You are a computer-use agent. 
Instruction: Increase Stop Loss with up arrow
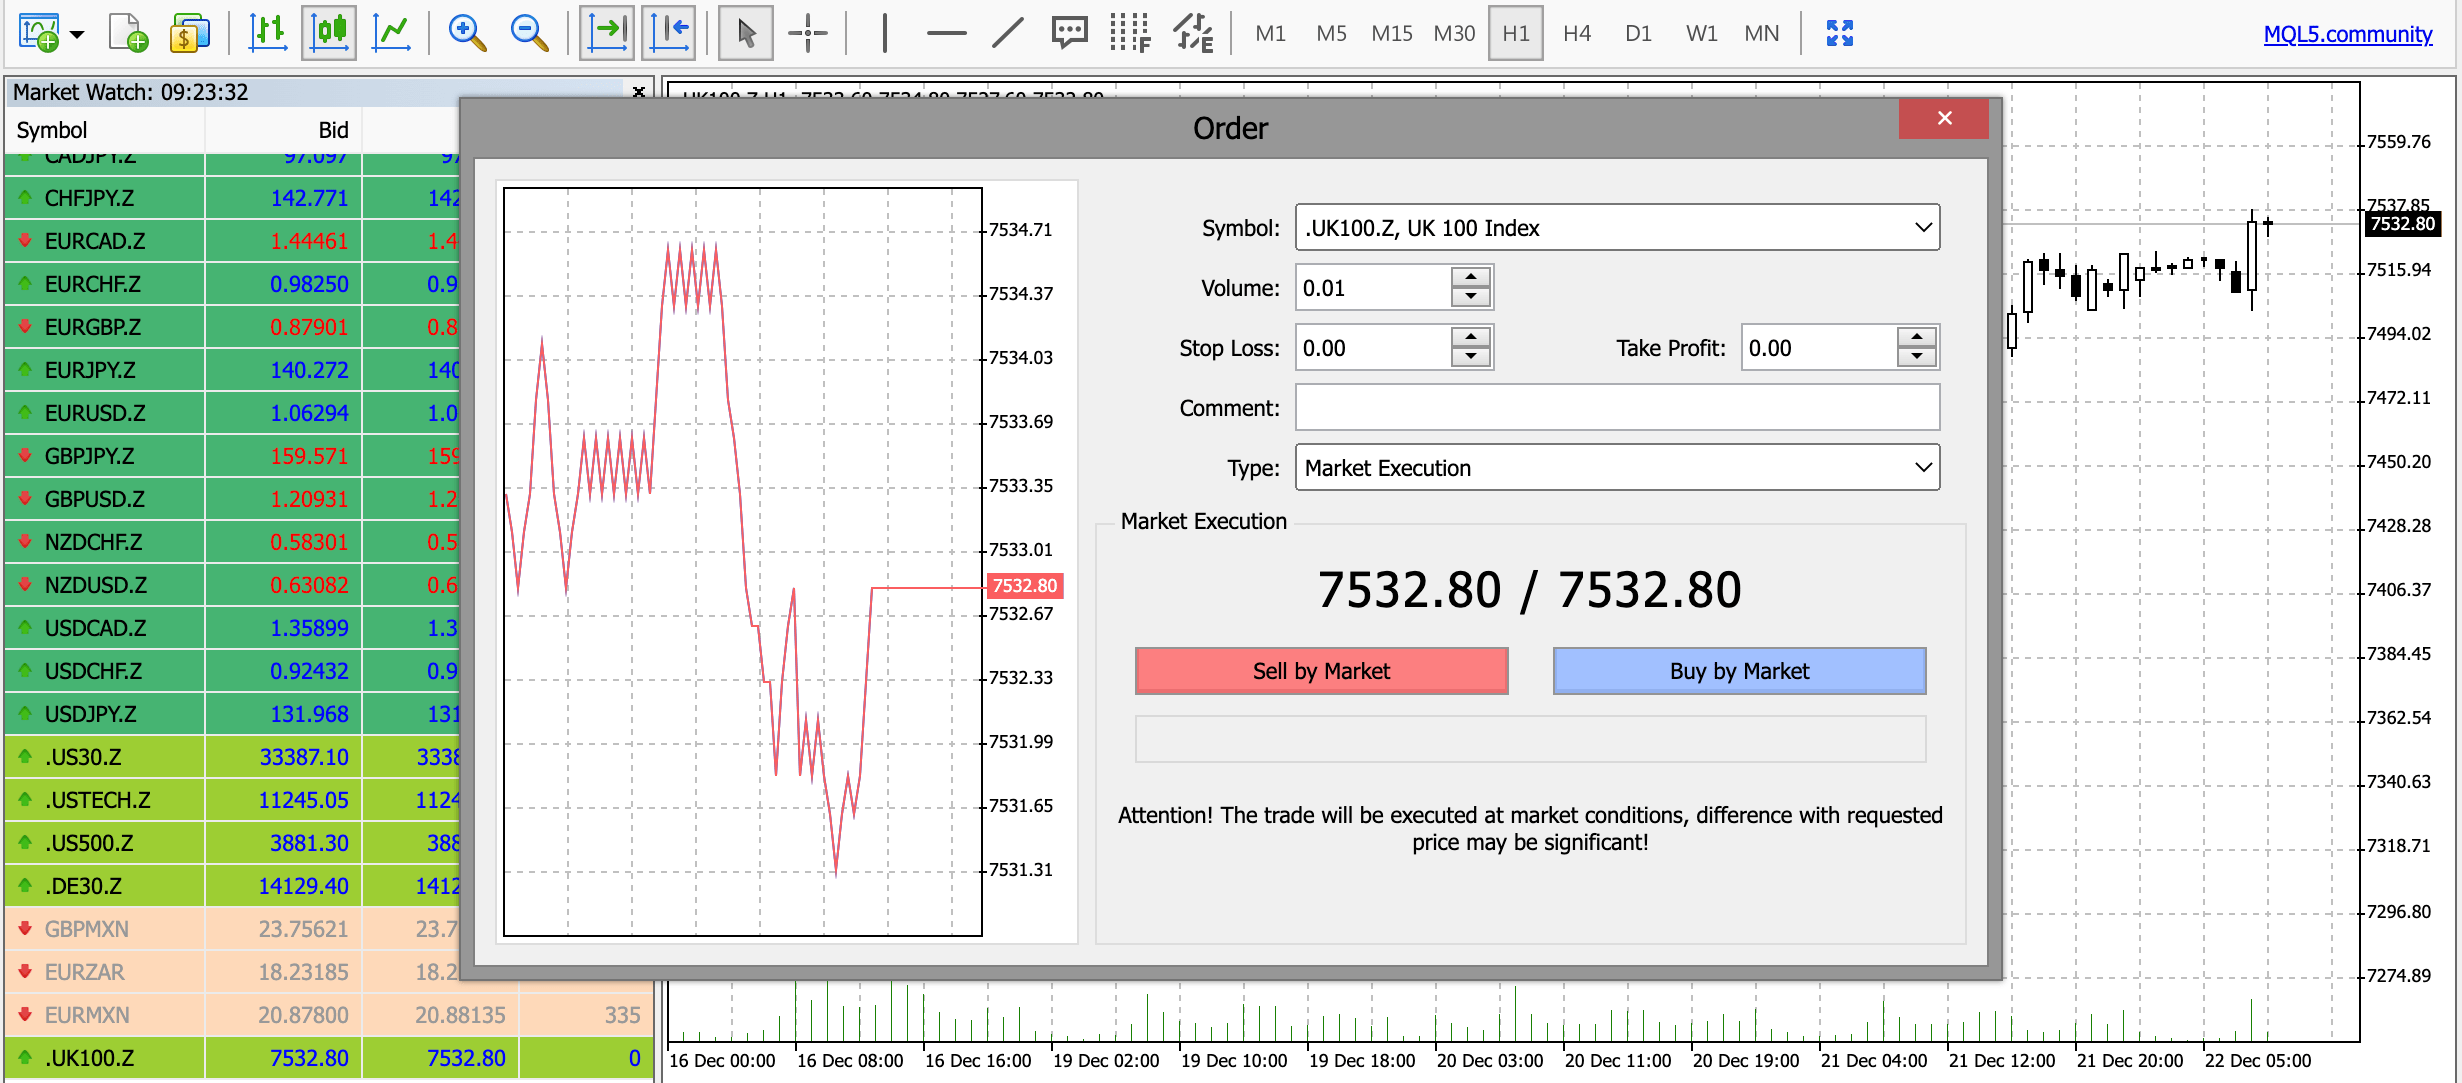[x=1471, y=338]
